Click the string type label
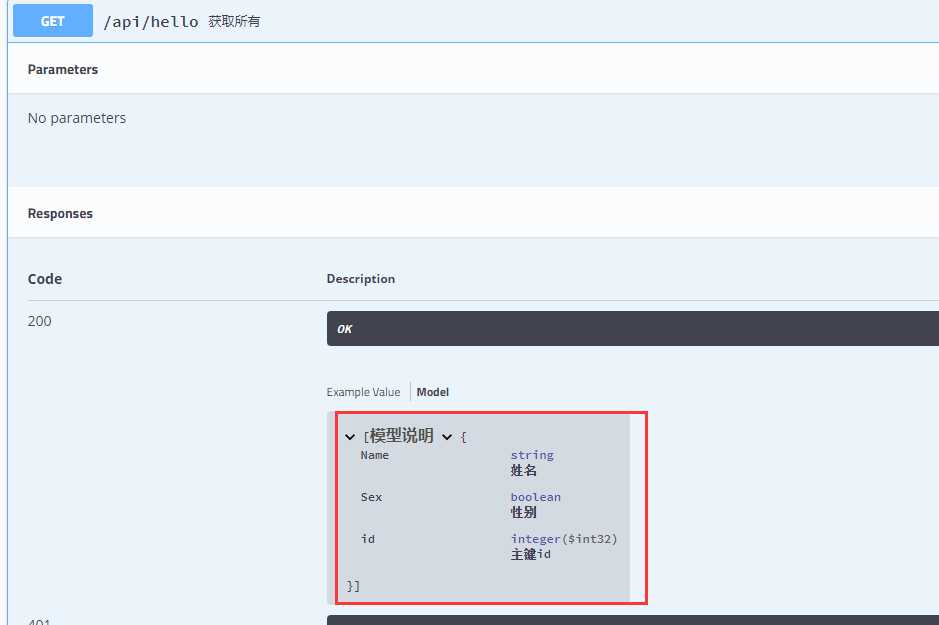Viewport: 939px width, 625px height. pyautogui.click(x=532, y=455)
